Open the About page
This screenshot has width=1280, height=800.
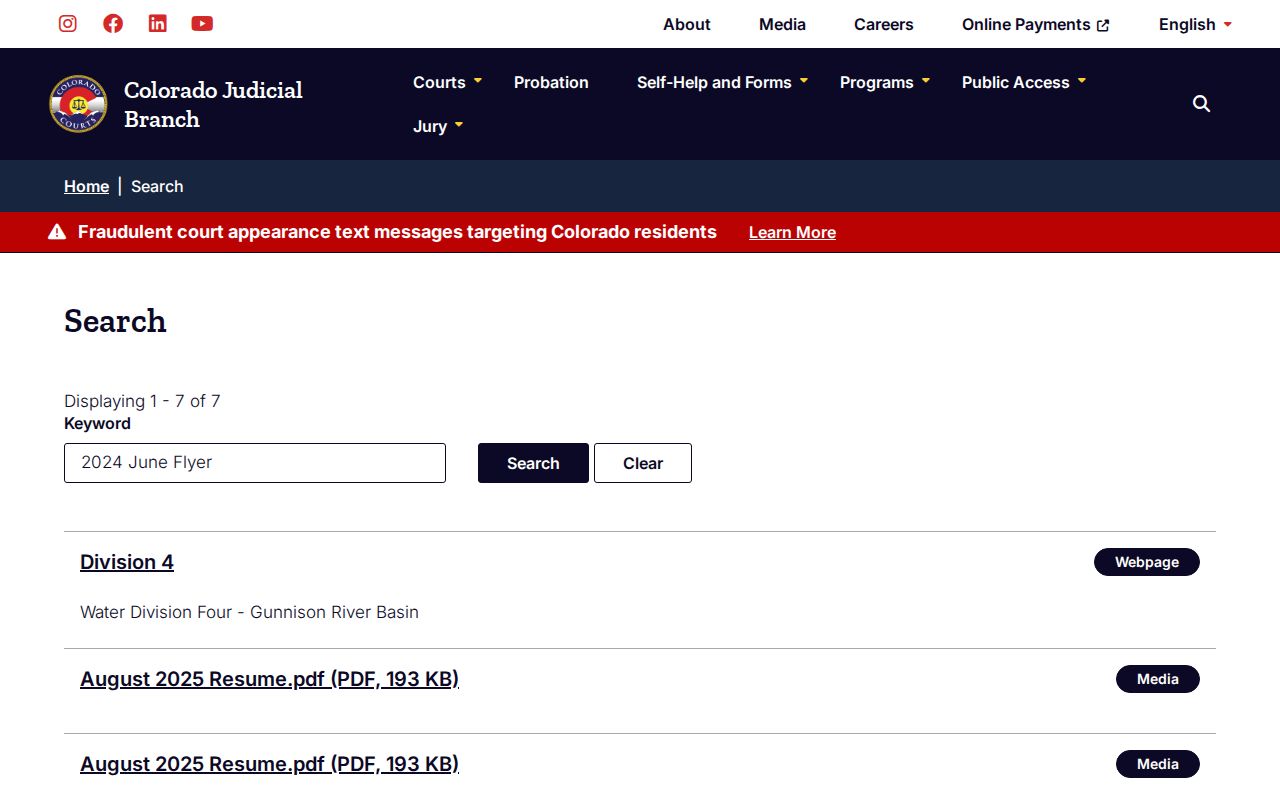coord(687,24)
